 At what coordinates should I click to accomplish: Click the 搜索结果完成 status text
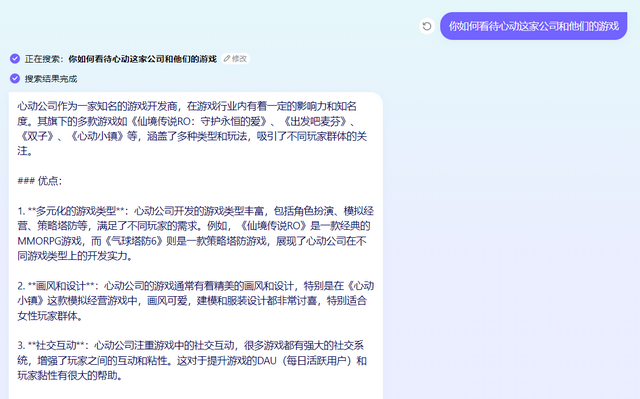(x=51, y=79)
